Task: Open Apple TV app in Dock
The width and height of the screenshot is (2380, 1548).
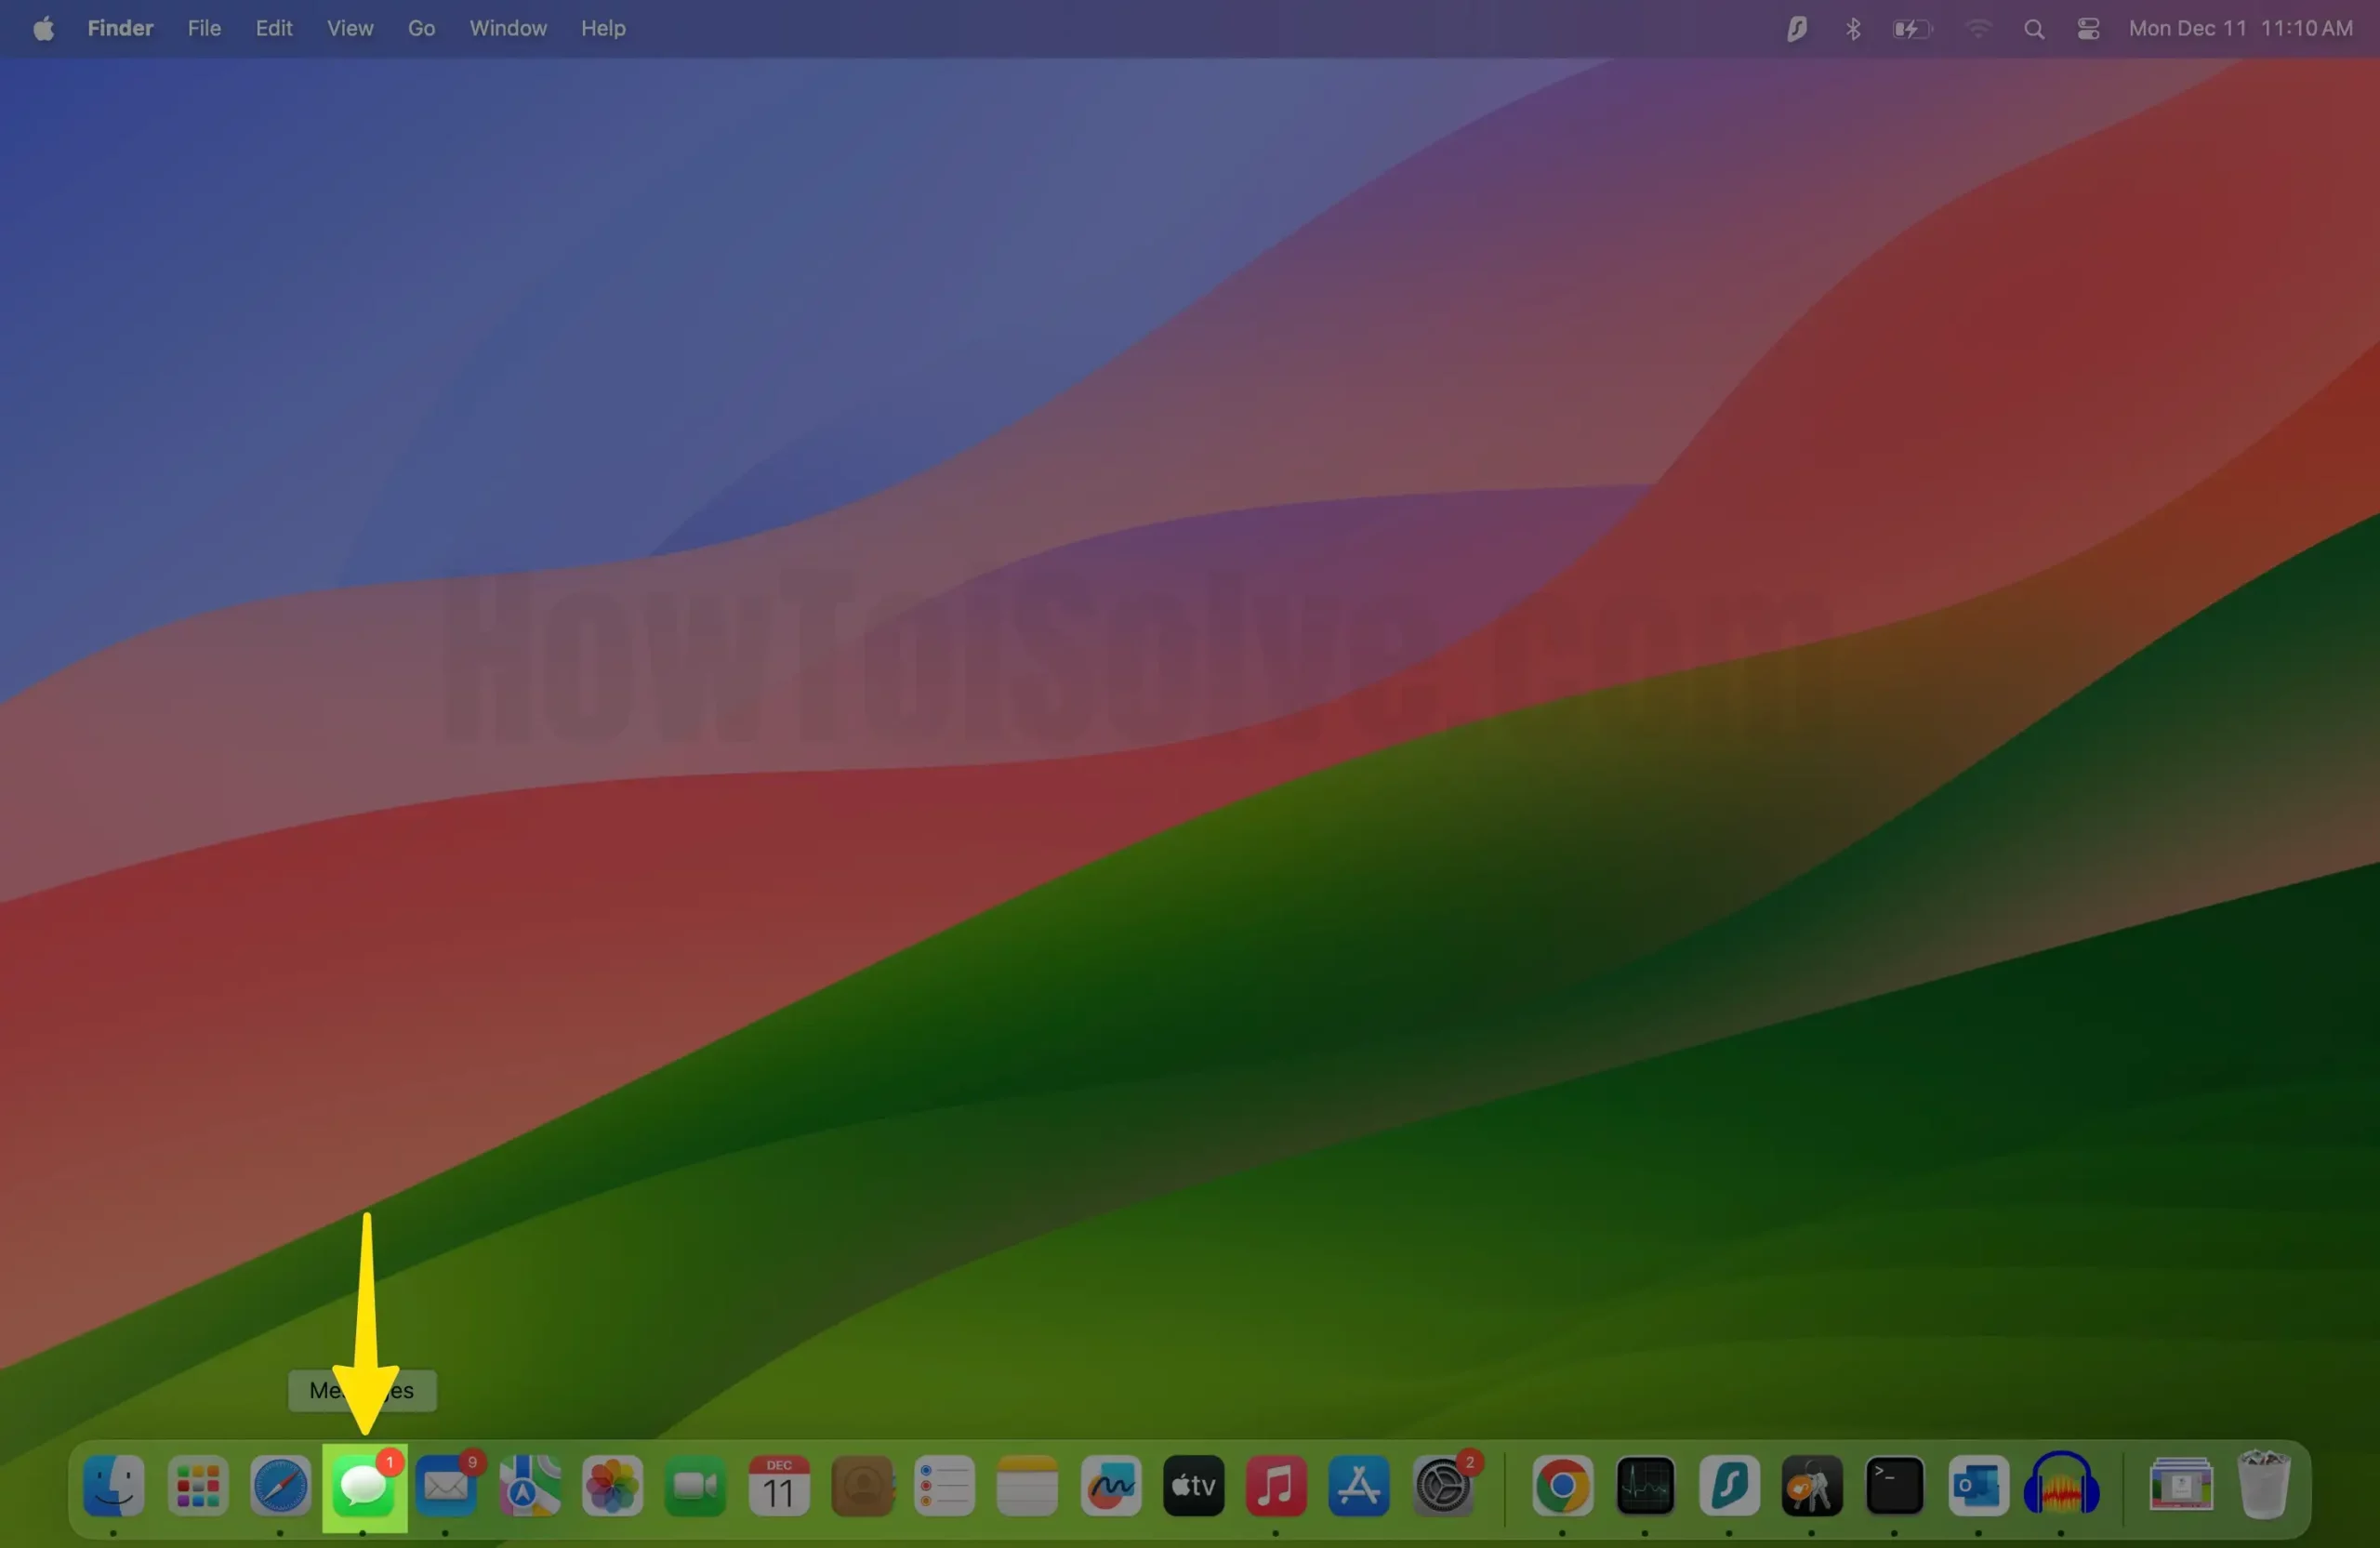Action: tap(1193, 1486)
